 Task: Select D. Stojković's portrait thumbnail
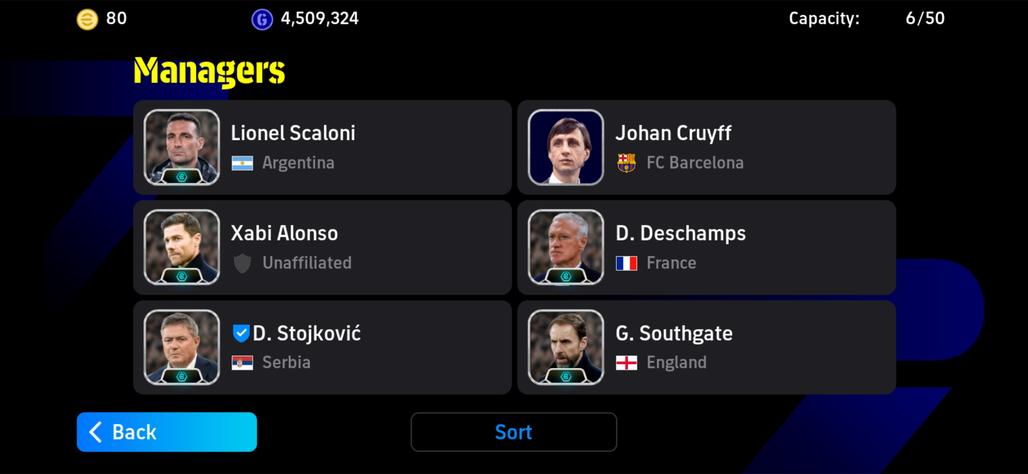(x=182, y=347)
